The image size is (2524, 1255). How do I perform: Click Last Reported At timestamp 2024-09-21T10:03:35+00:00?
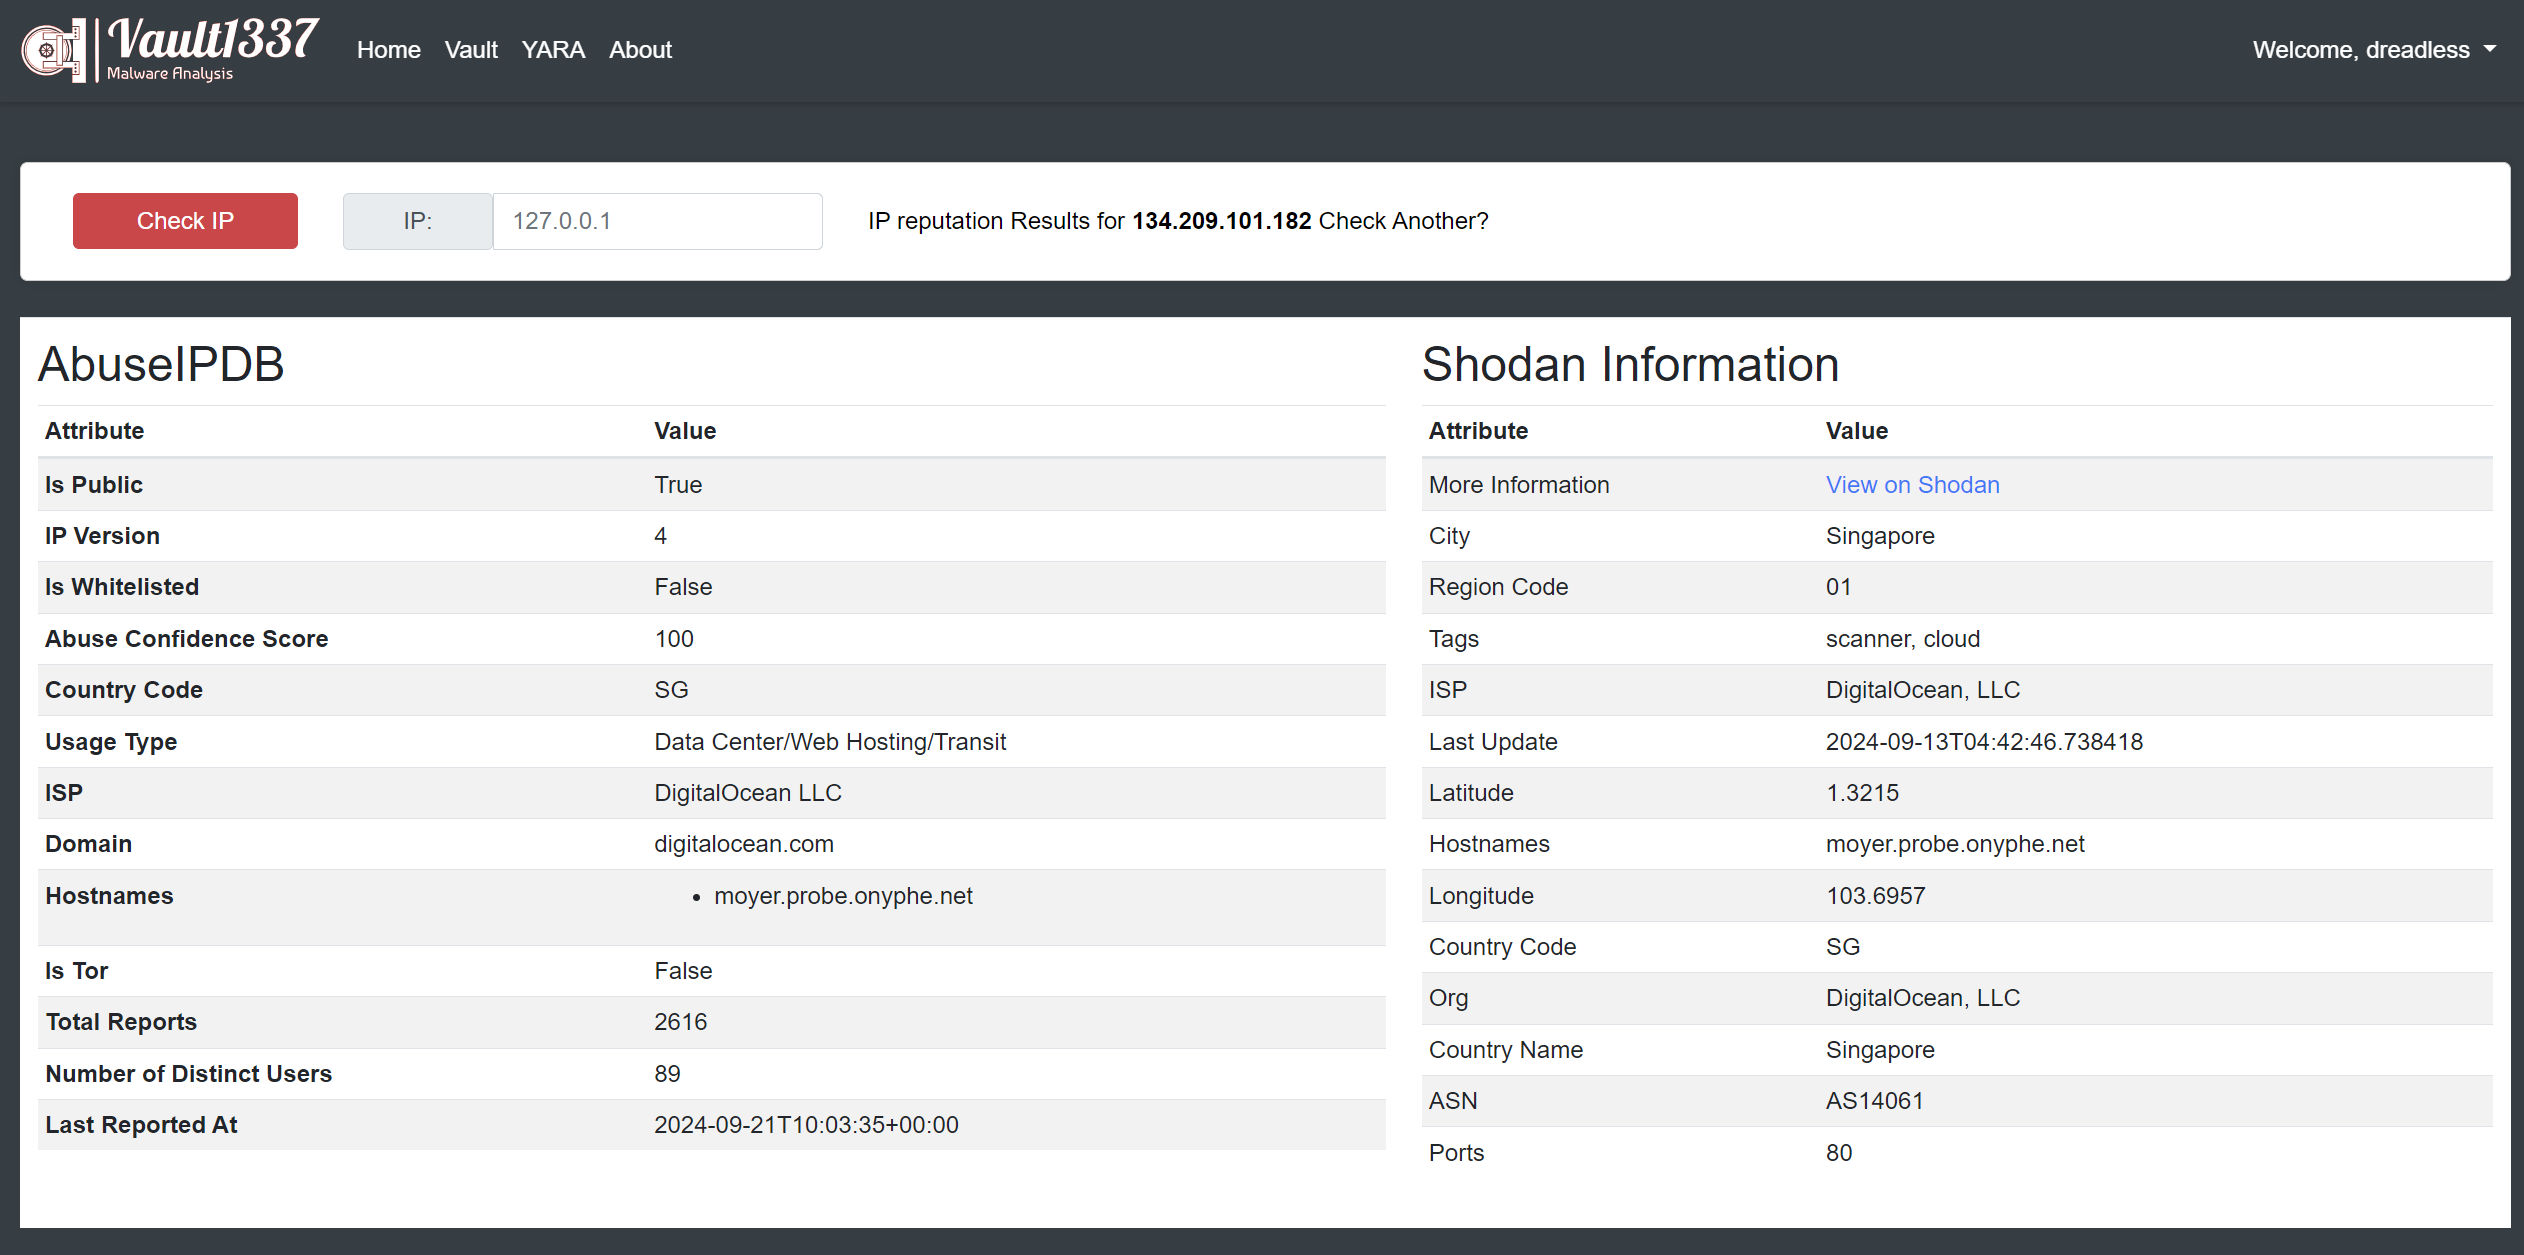point(806,1125)
